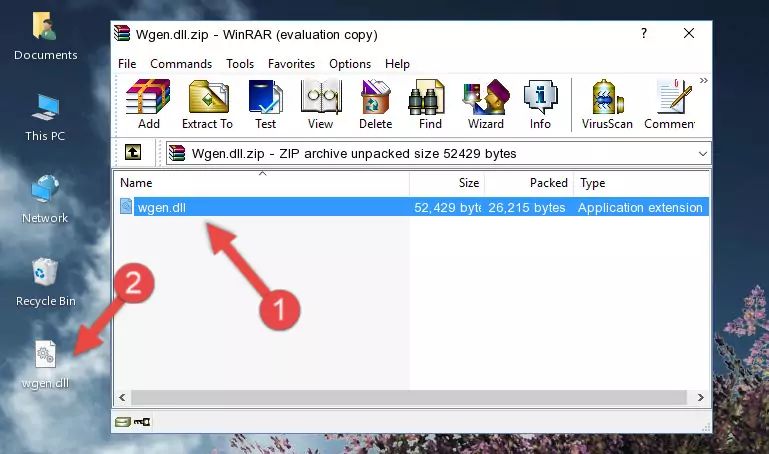Click the Delete toolbar icon
The image size is (769, 454).
click(x=376, y=104)
